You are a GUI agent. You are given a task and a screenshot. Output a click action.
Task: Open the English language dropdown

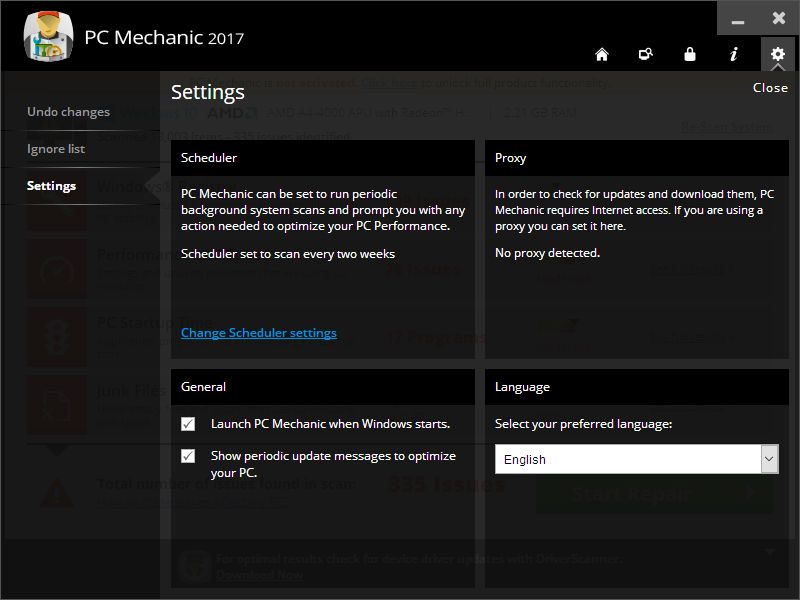click(x=637, y=459)
